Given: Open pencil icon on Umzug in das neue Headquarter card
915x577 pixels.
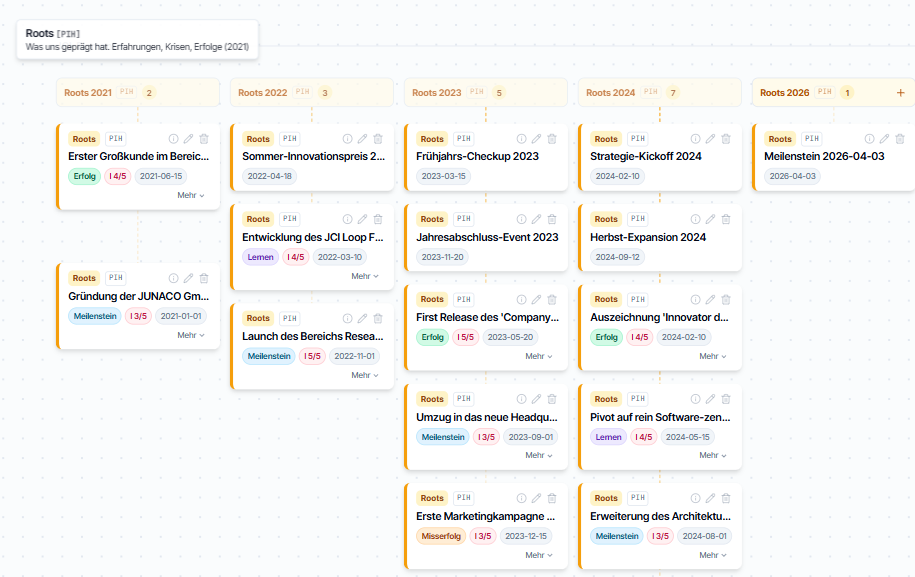Looking at the screenshot, I should 536,399.
